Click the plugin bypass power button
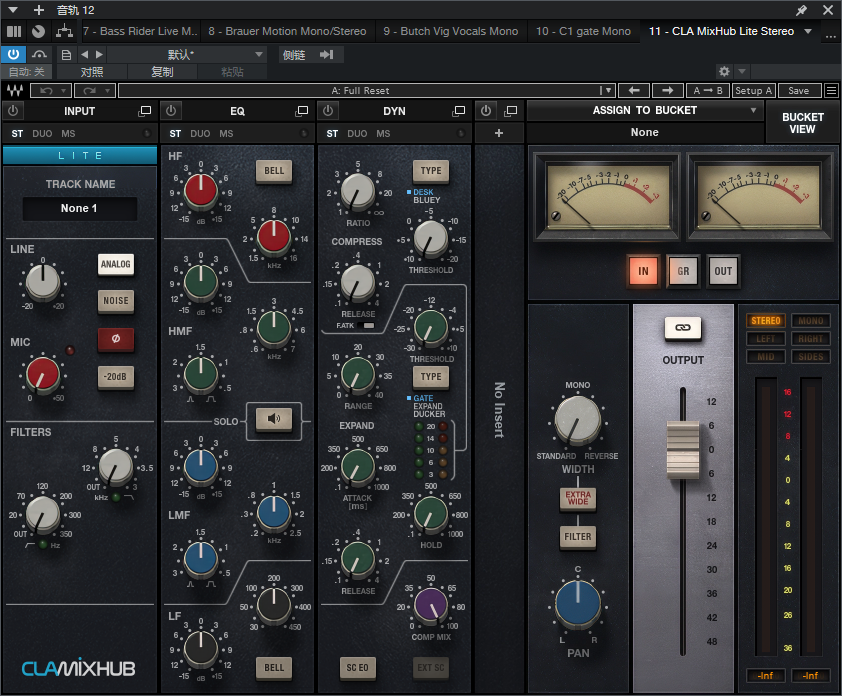The height and width of the screenshot is (696, 842). (13, 54)
